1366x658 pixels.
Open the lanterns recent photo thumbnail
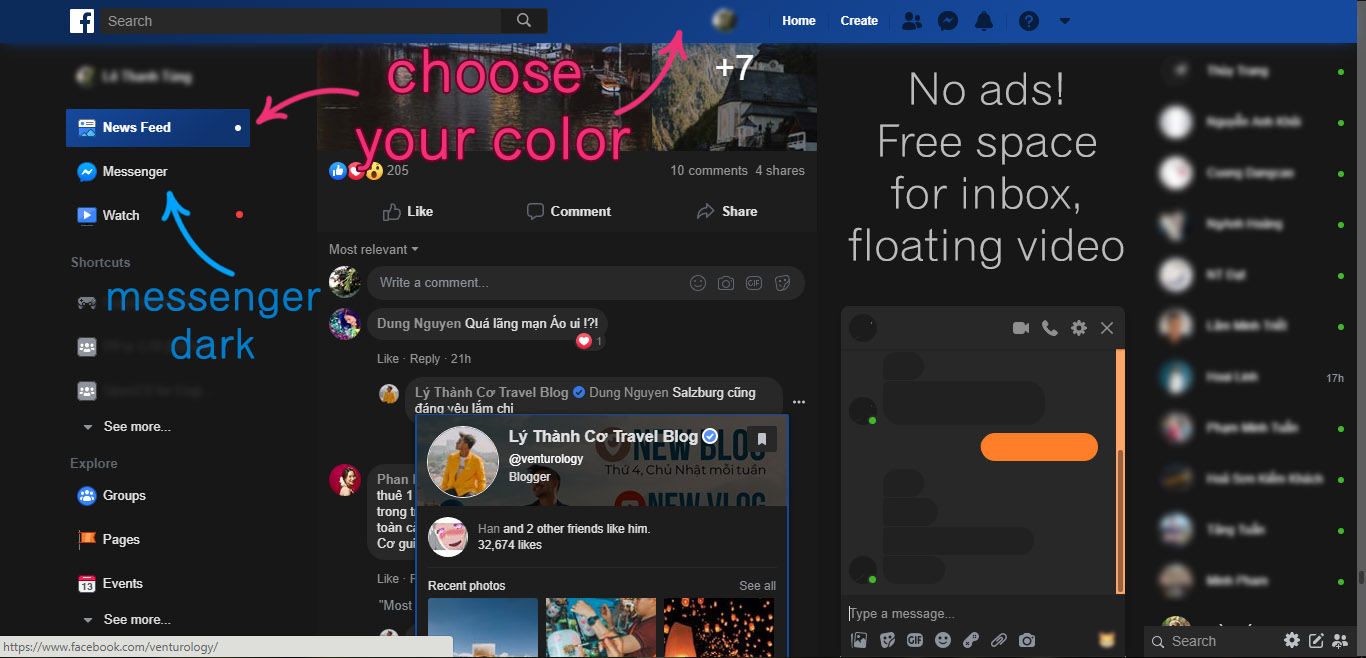(719, 628)
